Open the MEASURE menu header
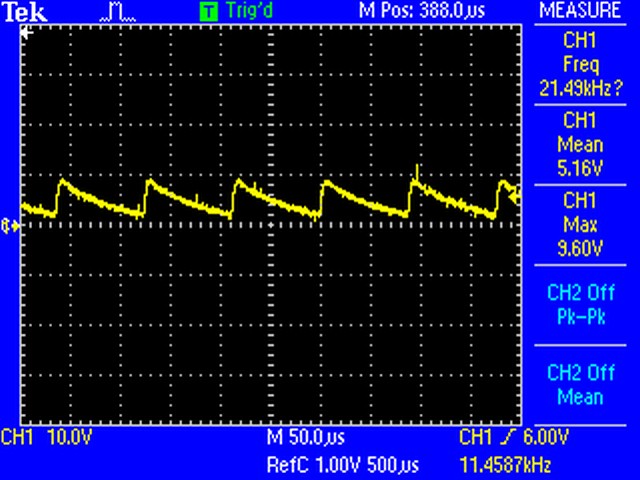This screenshot has height=480, width=640. pos(579,11)
